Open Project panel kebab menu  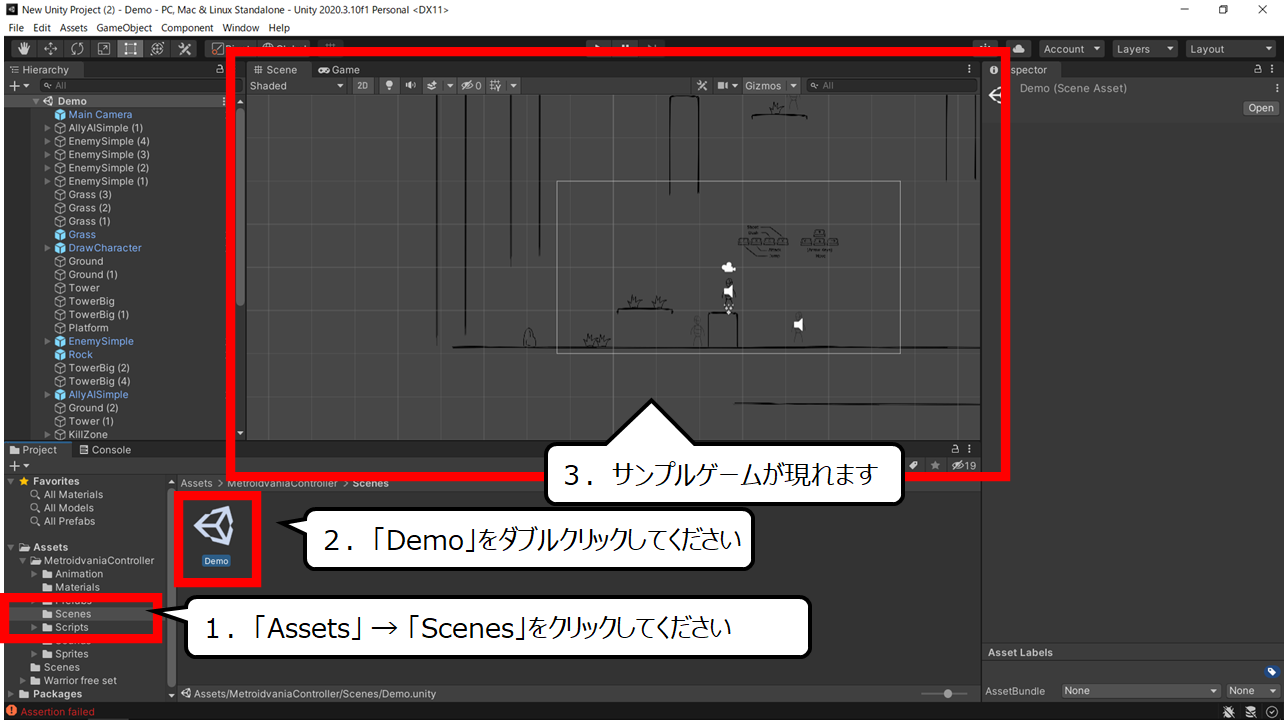(x=969, y=450)
